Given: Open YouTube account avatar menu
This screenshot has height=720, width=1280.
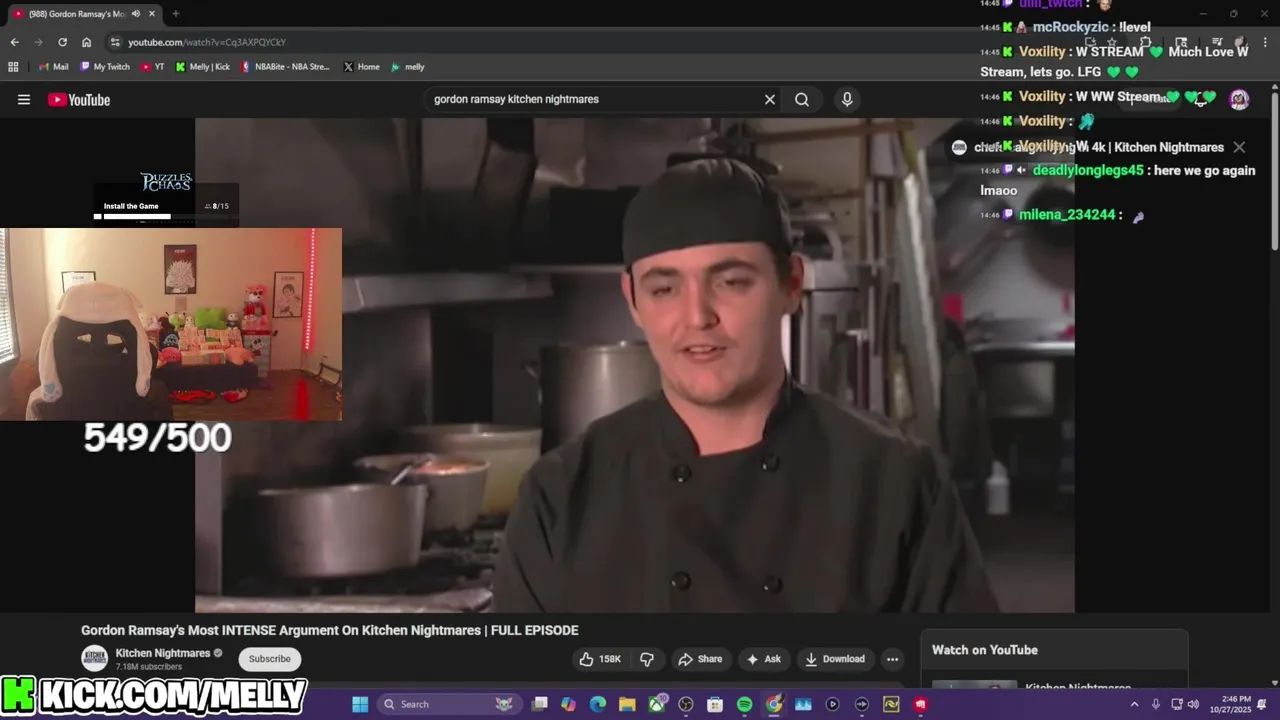Looking at the screenshot, I should [1239, 99].
